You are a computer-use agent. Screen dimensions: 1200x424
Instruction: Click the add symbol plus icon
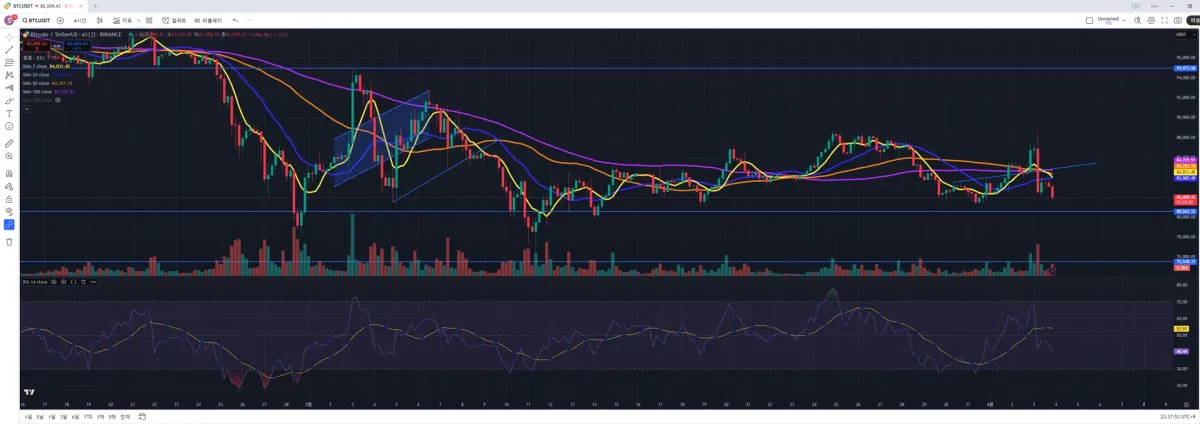click(x=60, y=20)
